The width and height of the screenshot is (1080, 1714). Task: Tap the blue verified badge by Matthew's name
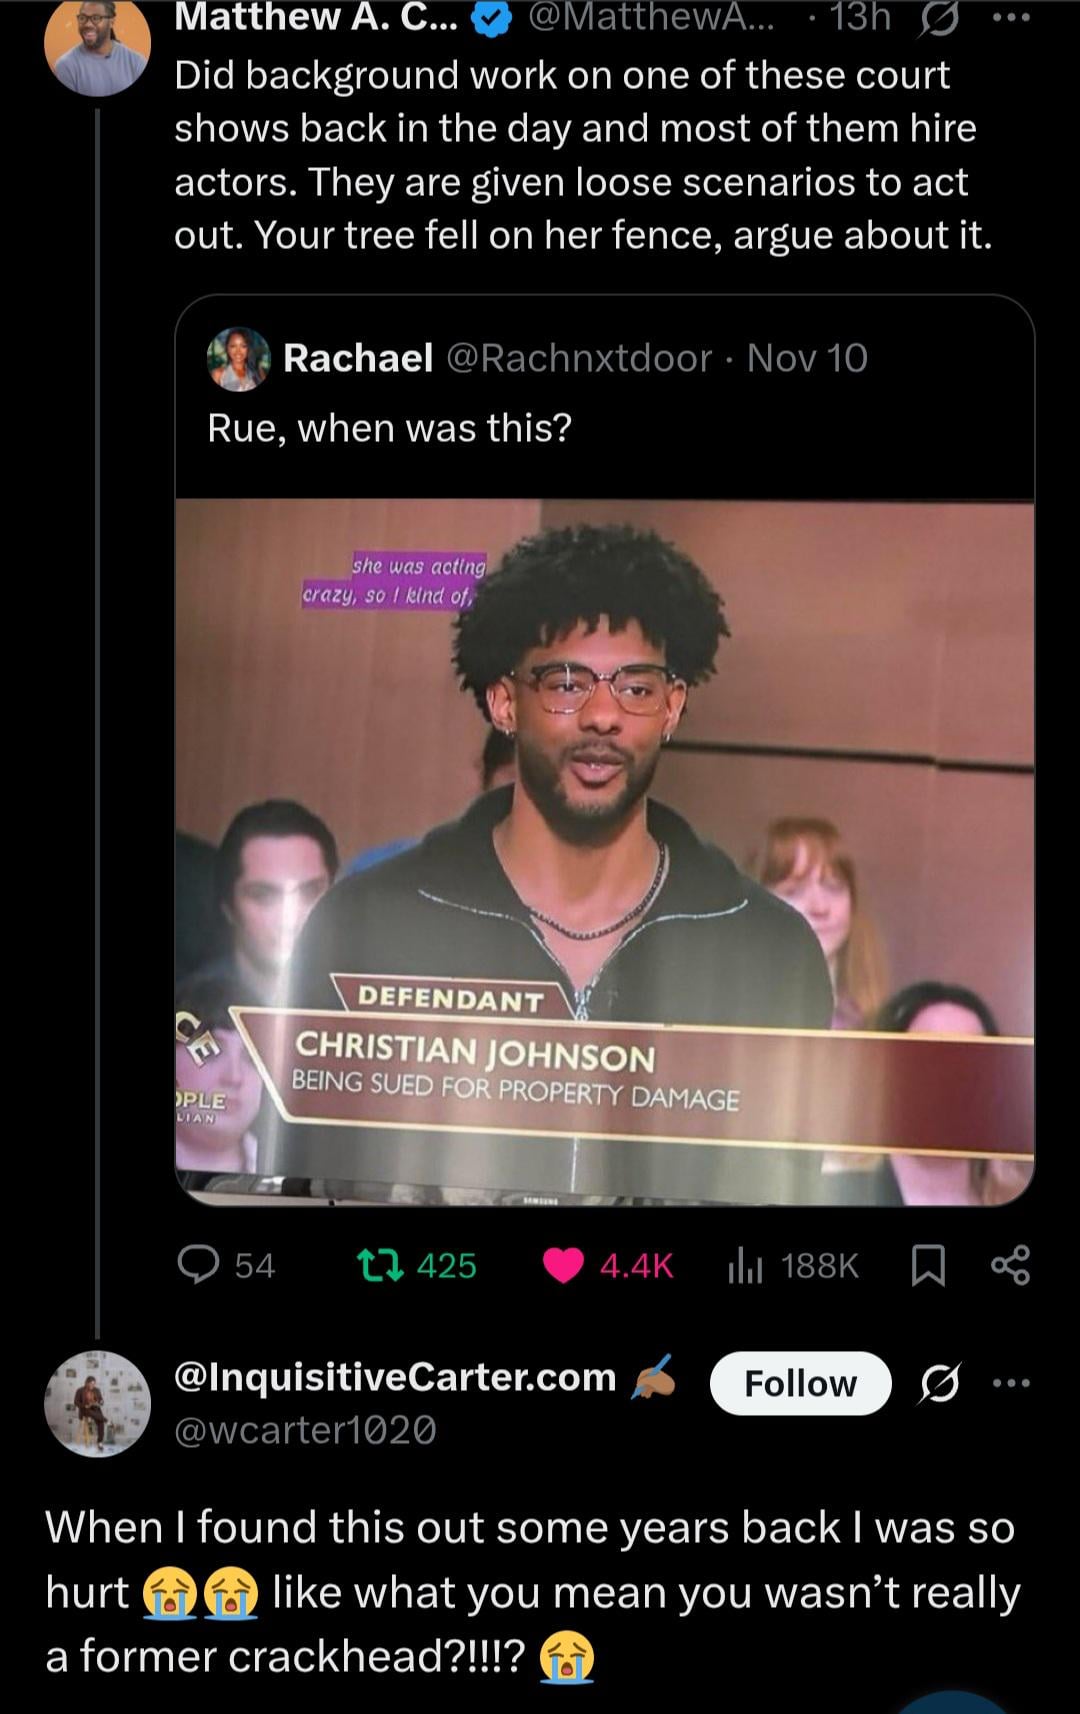pyautogui.click(x=490, y=19)
